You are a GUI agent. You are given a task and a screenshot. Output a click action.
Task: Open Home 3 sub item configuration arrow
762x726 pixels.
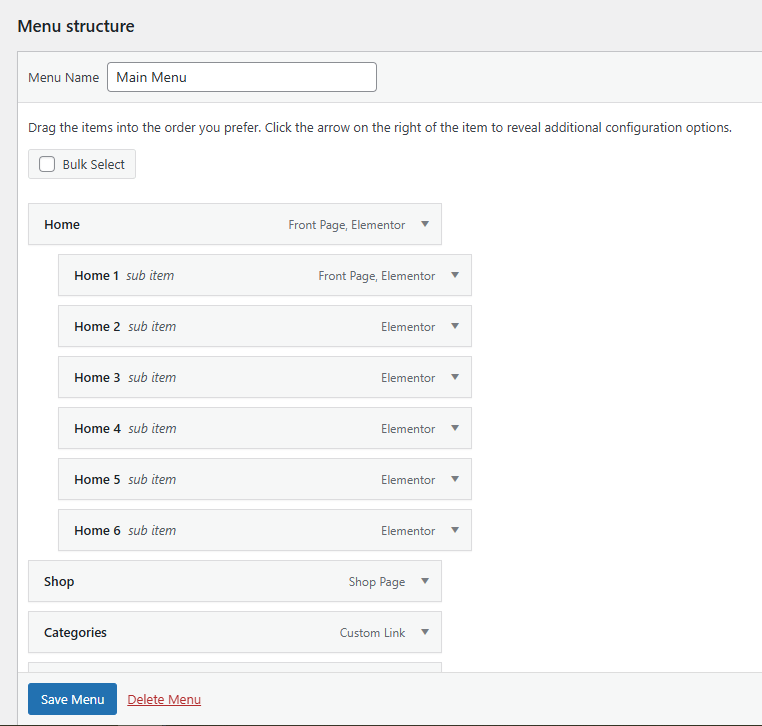pos(455,378)
